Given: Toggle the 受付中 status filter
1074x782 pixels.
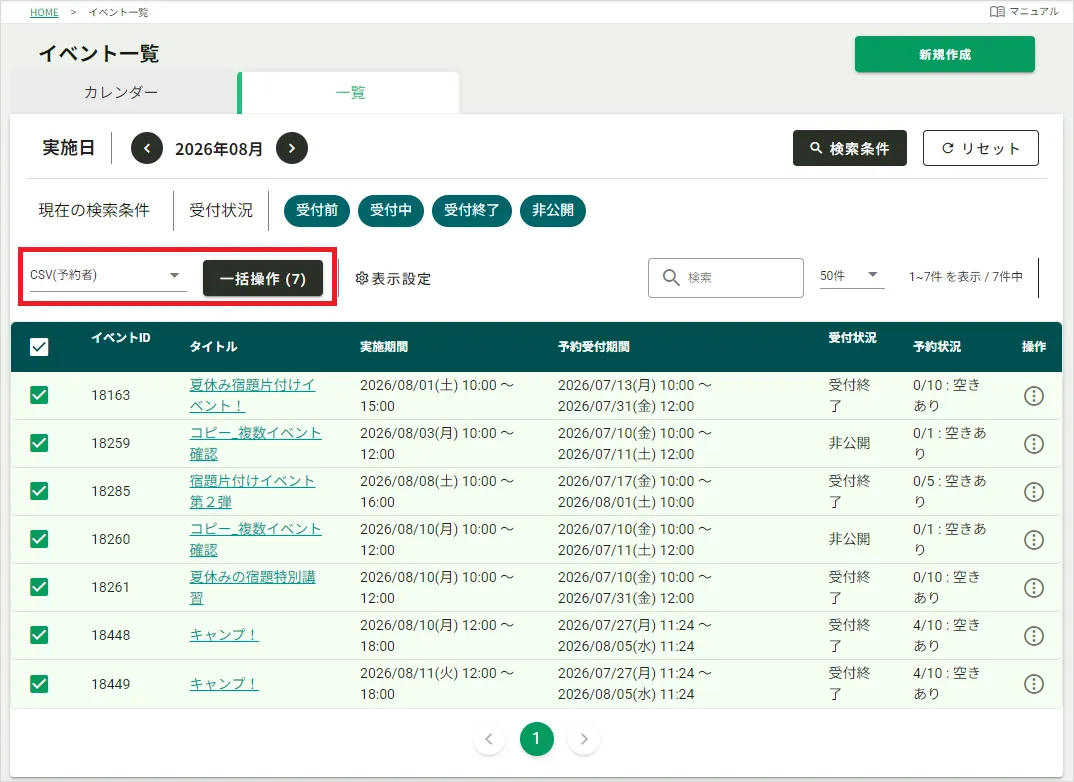Looking at the screenshot, I should (390, 210).
